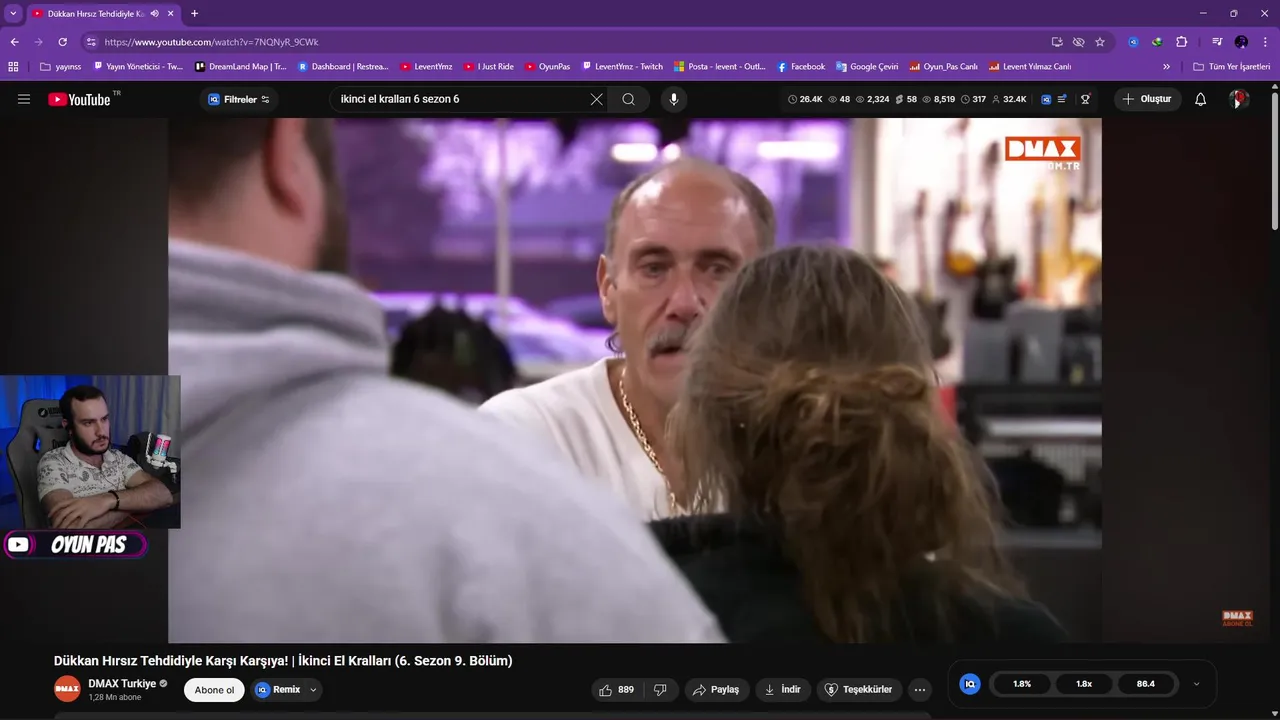
Task: Open more actions three-dot menu
Action: pos(920,689)
